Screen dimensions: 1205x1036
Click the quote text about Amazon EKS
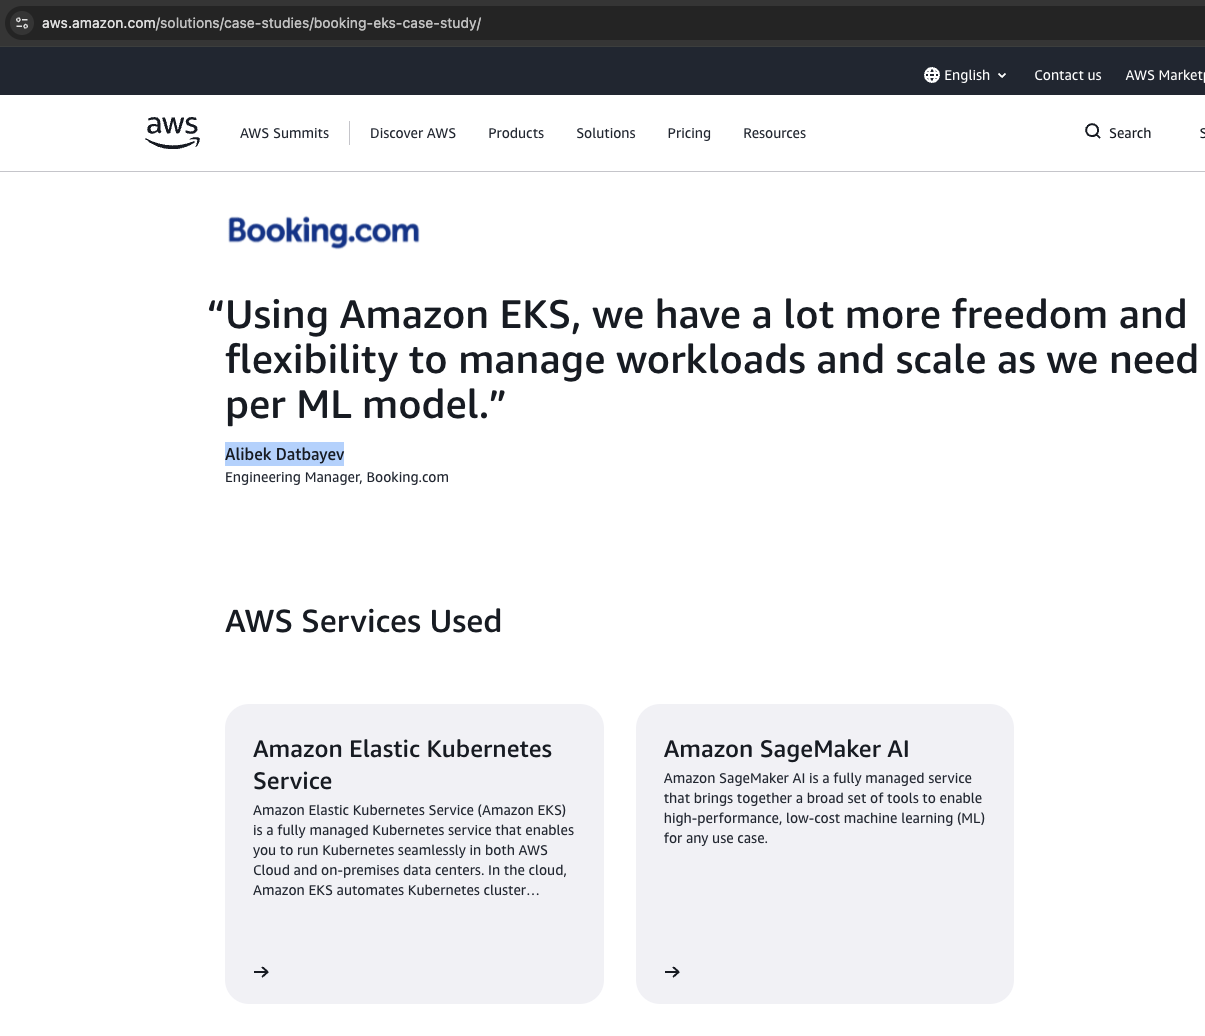click(702, 360)
